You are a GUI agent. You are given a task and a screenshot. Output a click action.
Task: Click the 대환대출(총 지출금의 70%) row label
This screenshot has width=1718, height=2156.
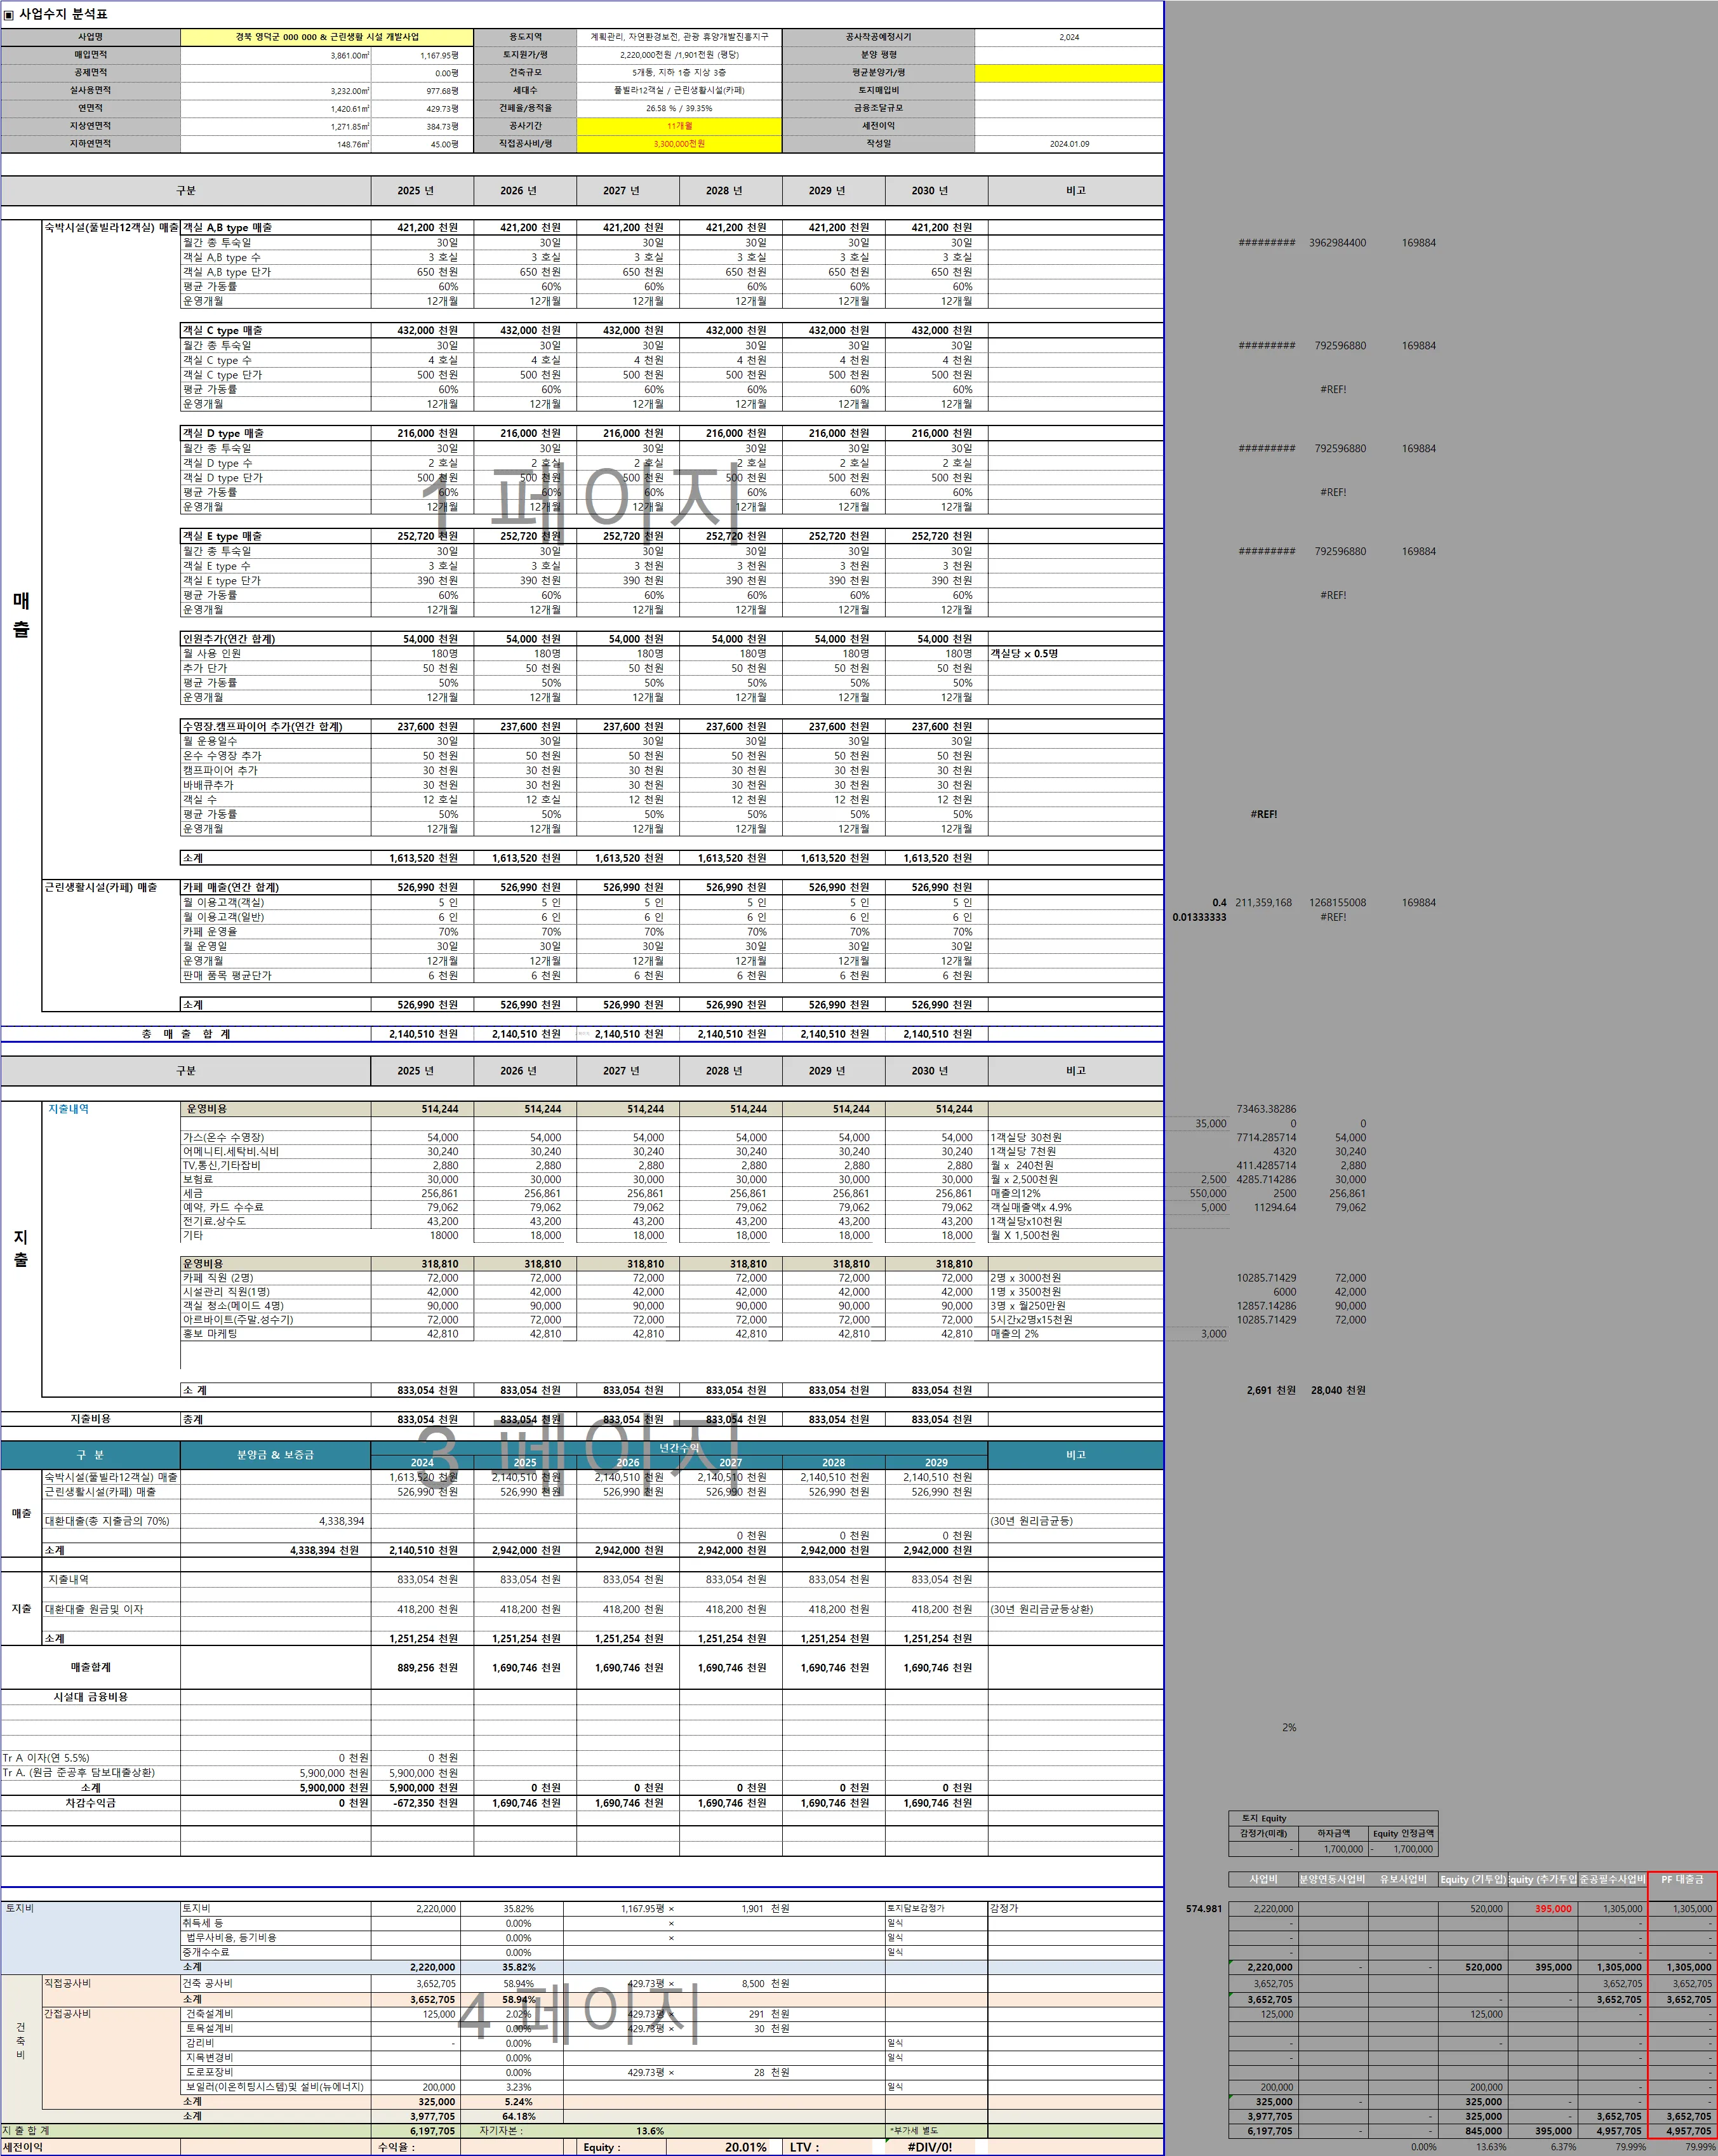click(107, 1521)
